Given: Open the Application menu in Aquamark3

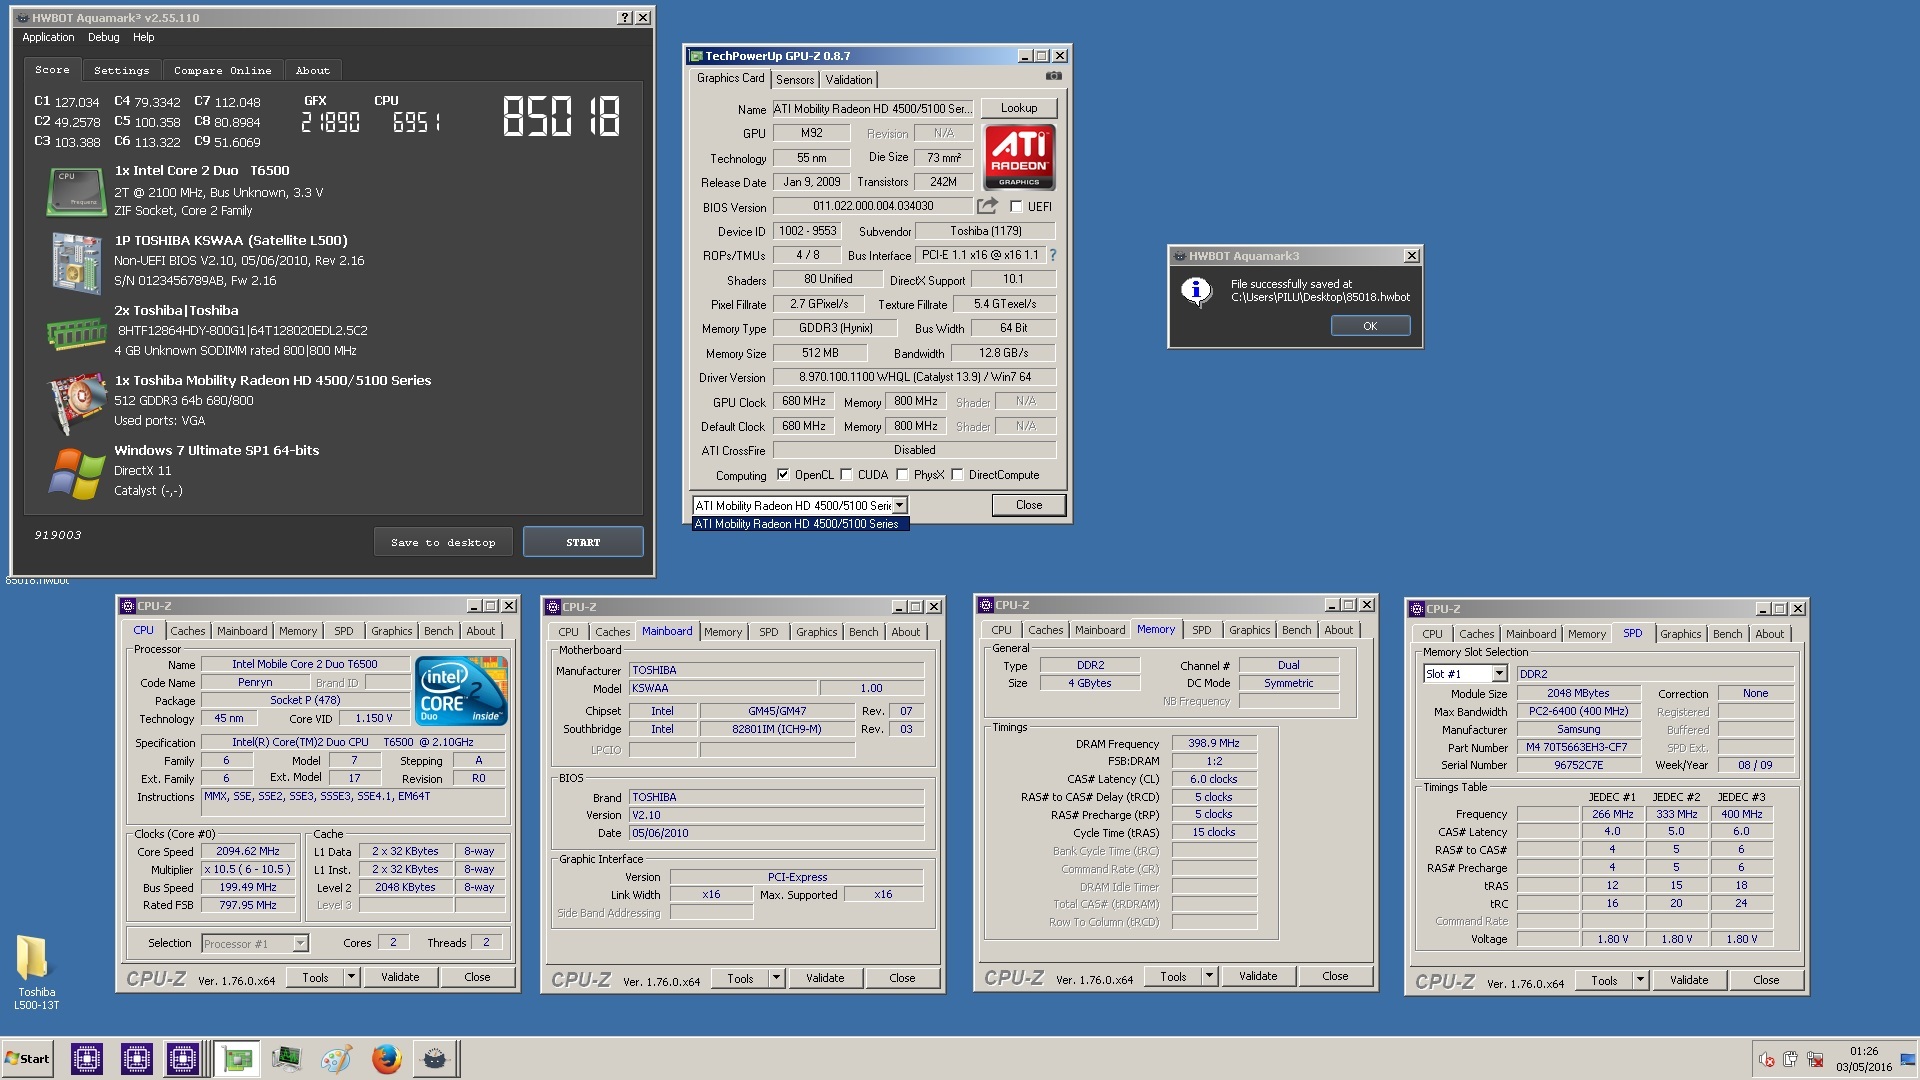Looking at the screenshot, I should point(48,37).
